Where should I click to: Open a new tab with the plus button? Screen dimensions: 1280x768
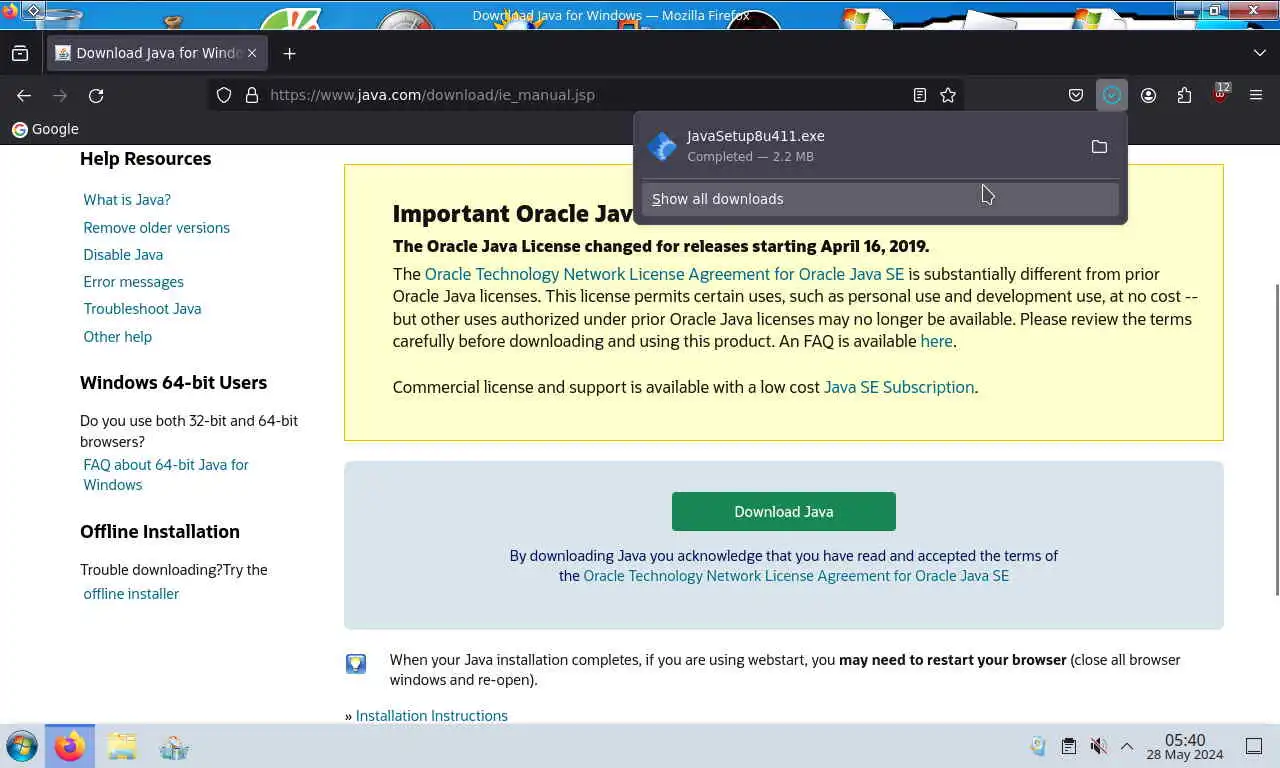290,53
